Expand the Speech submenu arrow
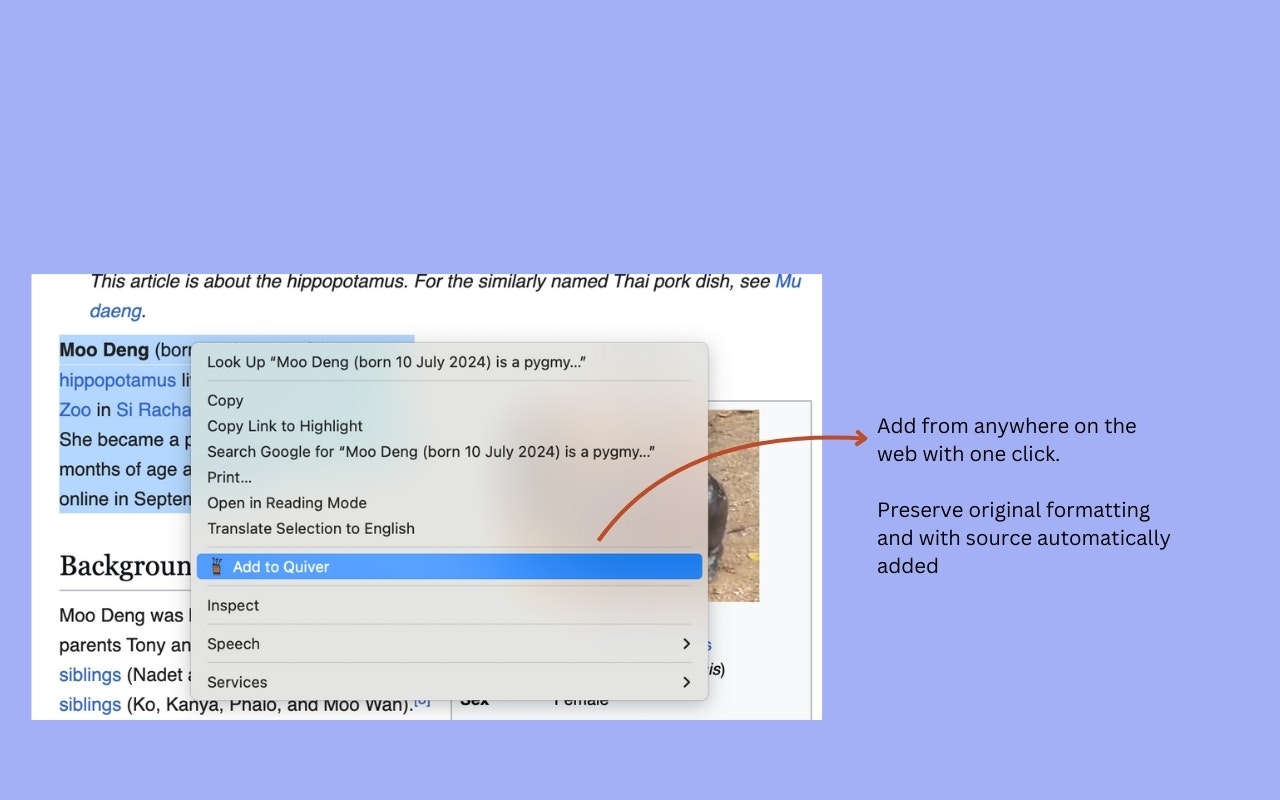 [x=686, y=644]
